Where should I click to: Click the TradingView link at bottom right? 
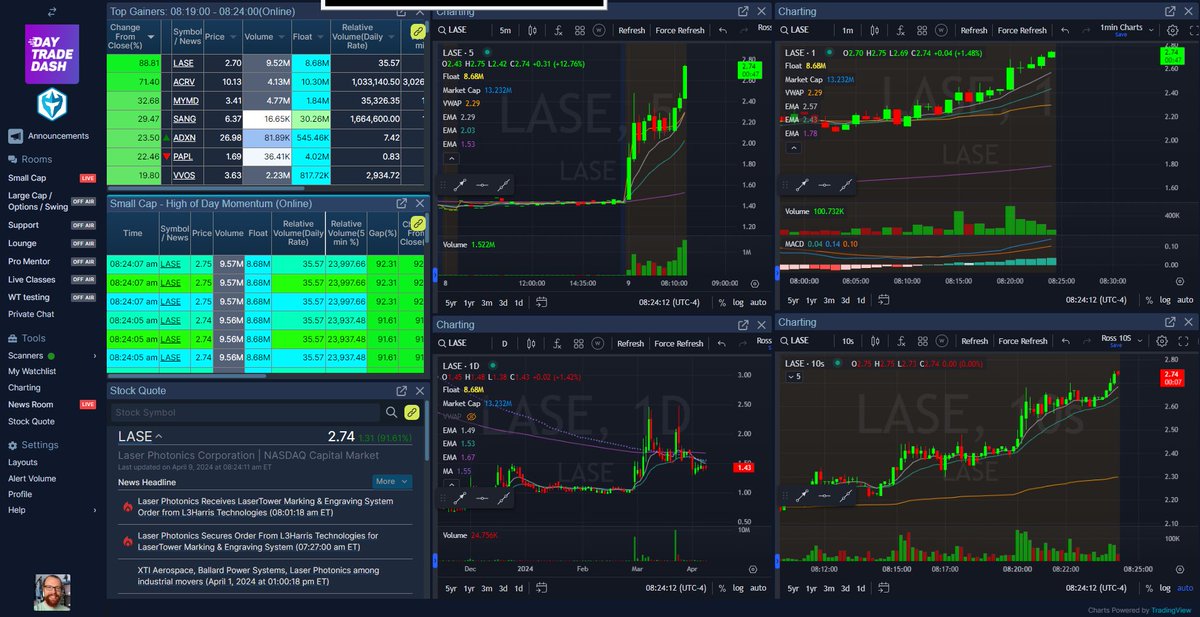pos(1169,610)
